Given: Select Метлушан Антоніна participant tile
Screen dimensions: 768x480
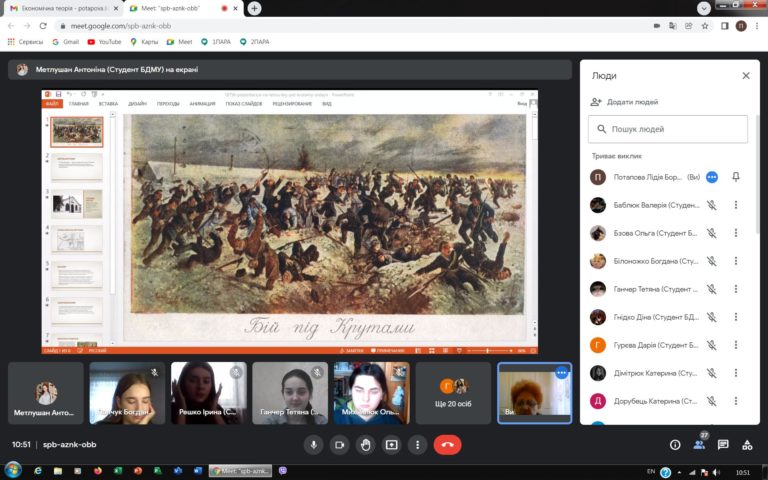Looking at the screenshot, I should [x=46, y=393].
